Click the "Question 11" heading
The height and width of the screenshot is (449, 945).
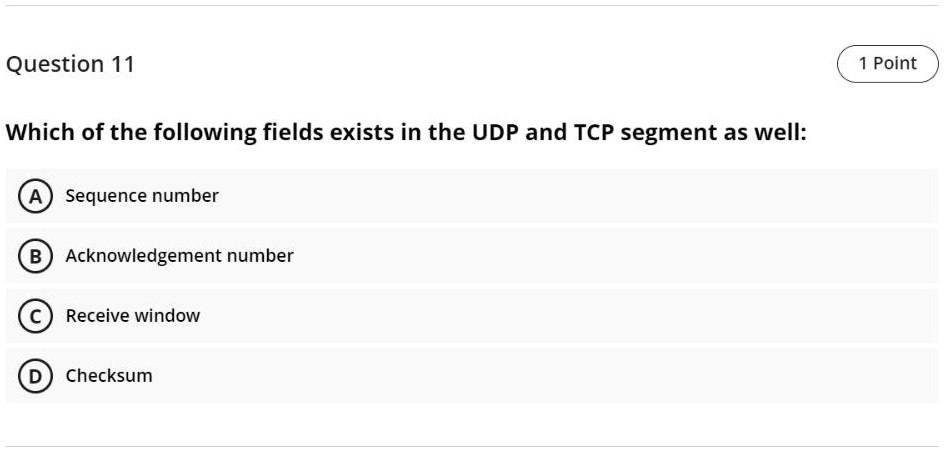pos(70,64)
